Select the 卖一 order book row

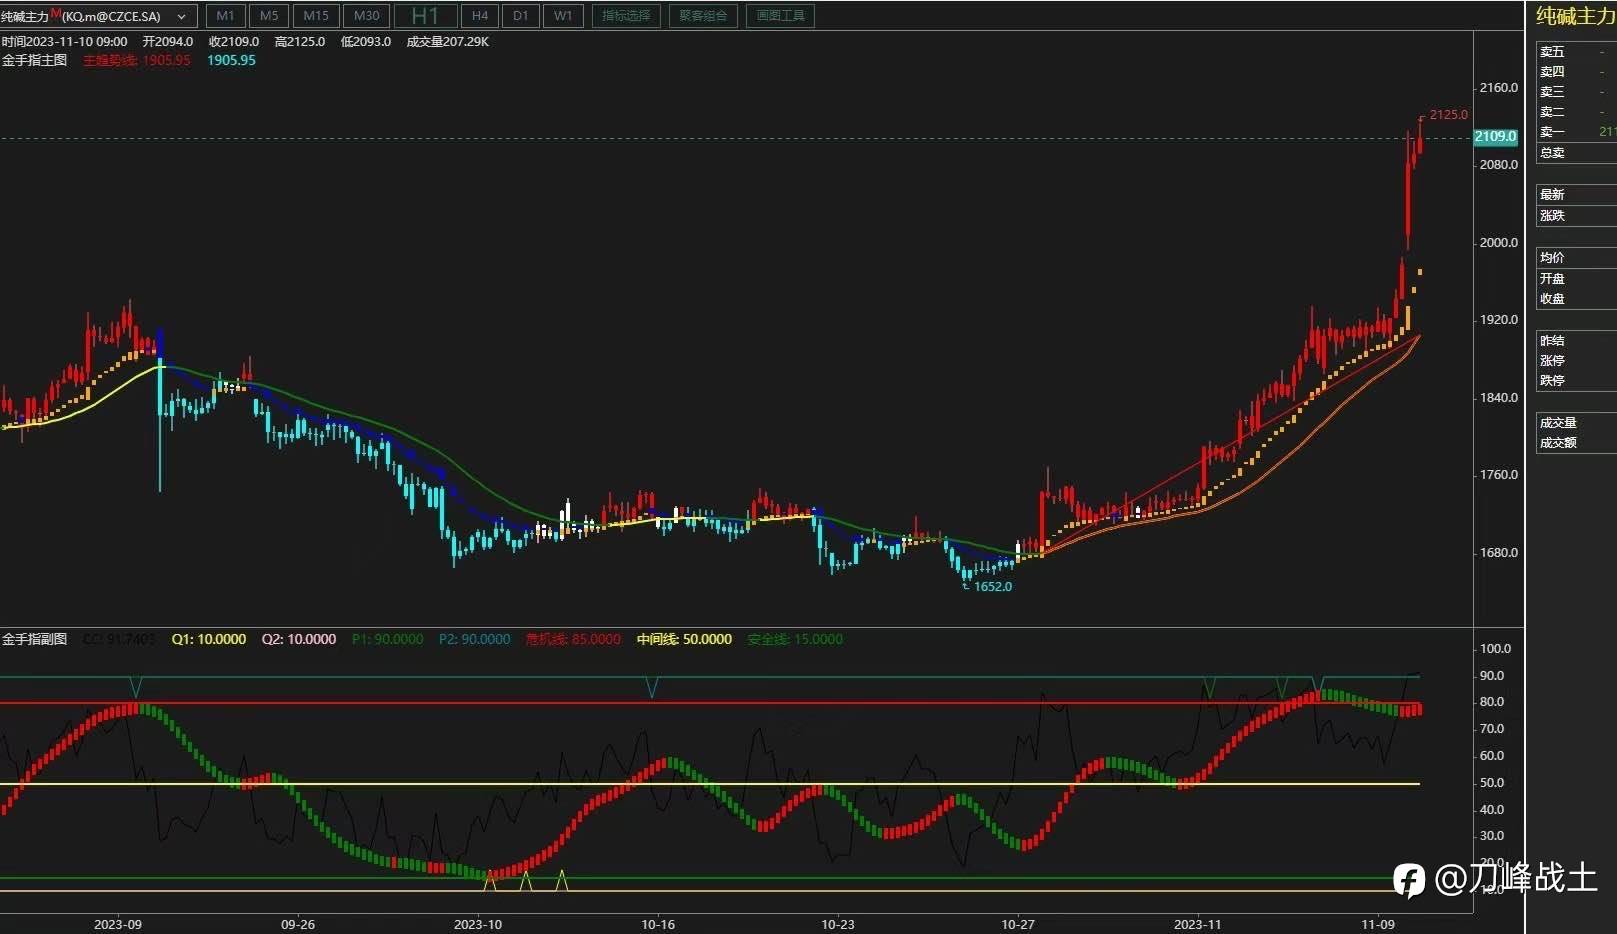[x=1577, y=132]
